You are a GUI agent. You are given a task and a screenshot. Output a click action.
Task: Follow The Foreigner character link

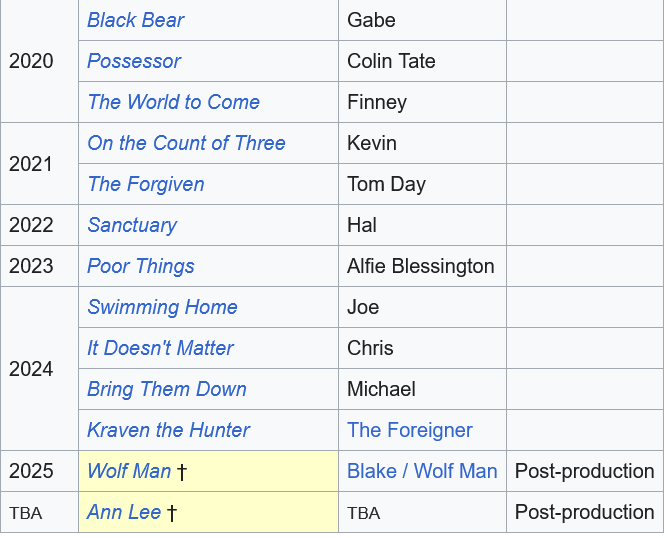[x=410, y=430]
